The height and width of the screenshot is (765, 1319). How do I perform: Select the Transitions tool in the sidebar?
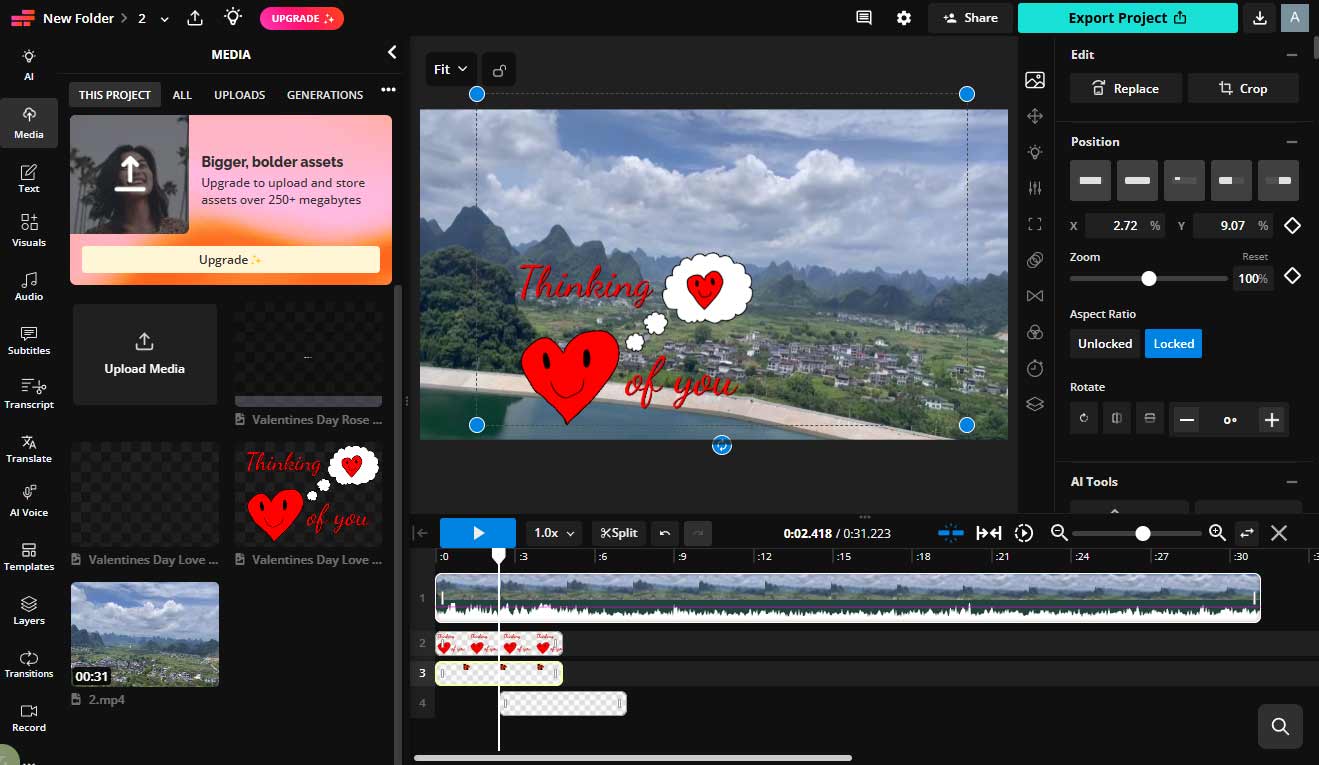(29, 662)
